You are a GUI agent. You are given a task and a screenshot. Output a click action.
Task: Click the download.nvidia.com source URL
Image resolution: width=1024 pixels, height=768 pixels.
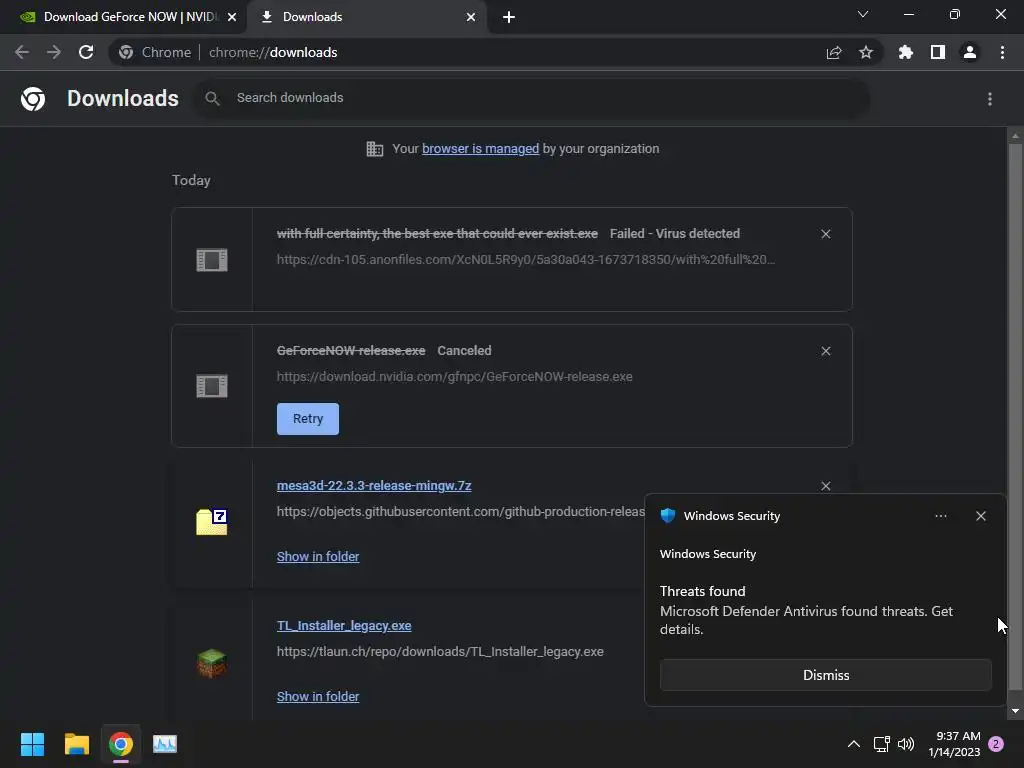pos(455,377)
